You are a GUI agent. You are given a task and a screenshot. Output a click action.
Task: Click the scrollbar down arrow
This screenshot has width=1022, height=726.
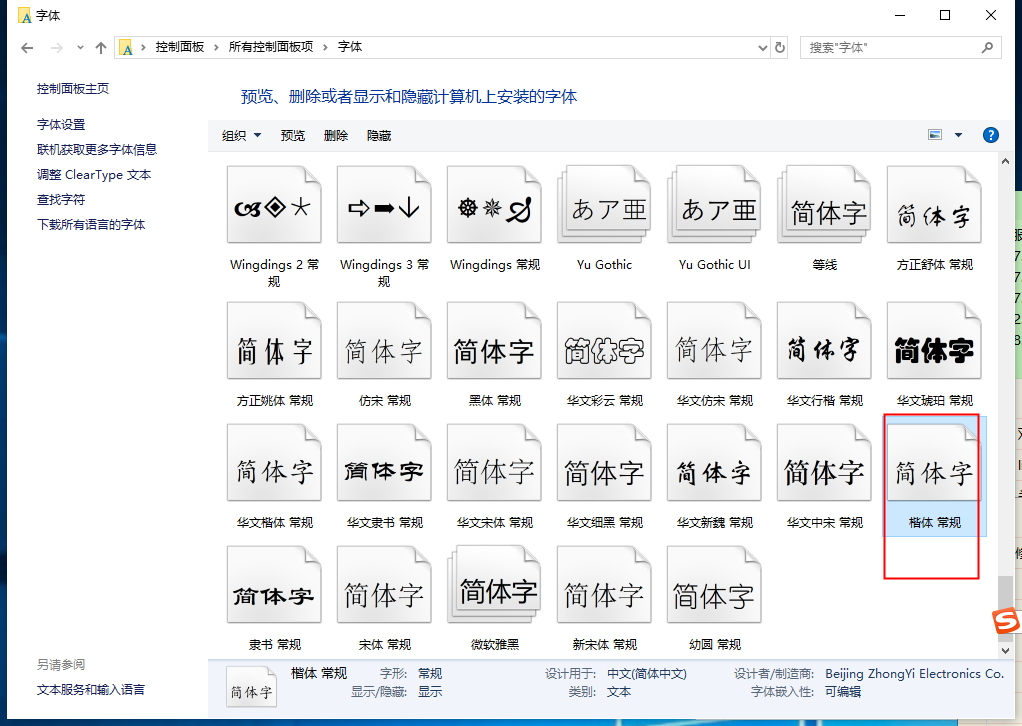[x=1005, y=650]
